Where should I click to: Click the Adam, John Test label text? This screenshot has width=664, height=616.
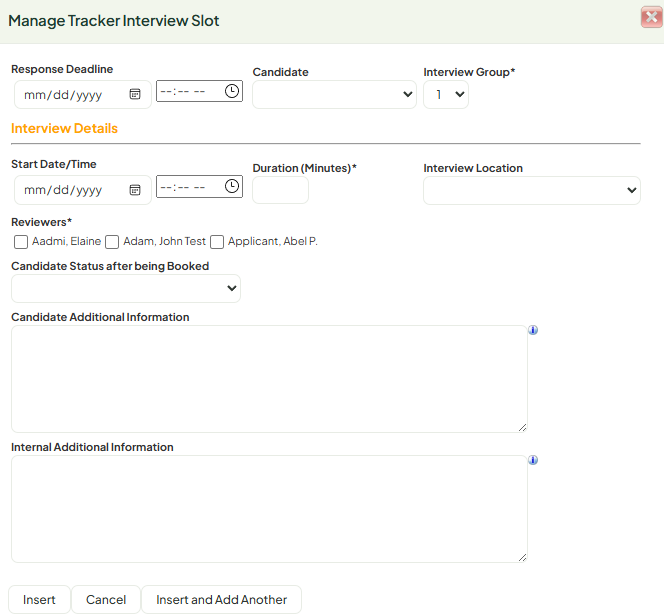click(164, 241)
